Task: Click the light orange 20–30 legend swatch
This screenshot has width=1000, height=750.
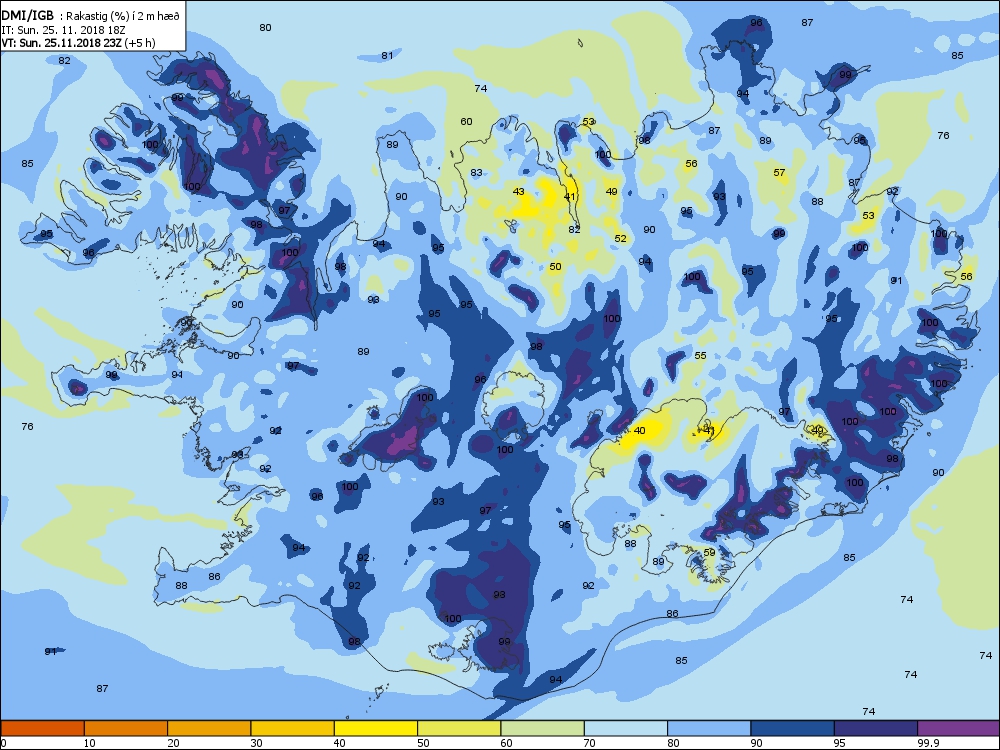Action: pos(209,728)
